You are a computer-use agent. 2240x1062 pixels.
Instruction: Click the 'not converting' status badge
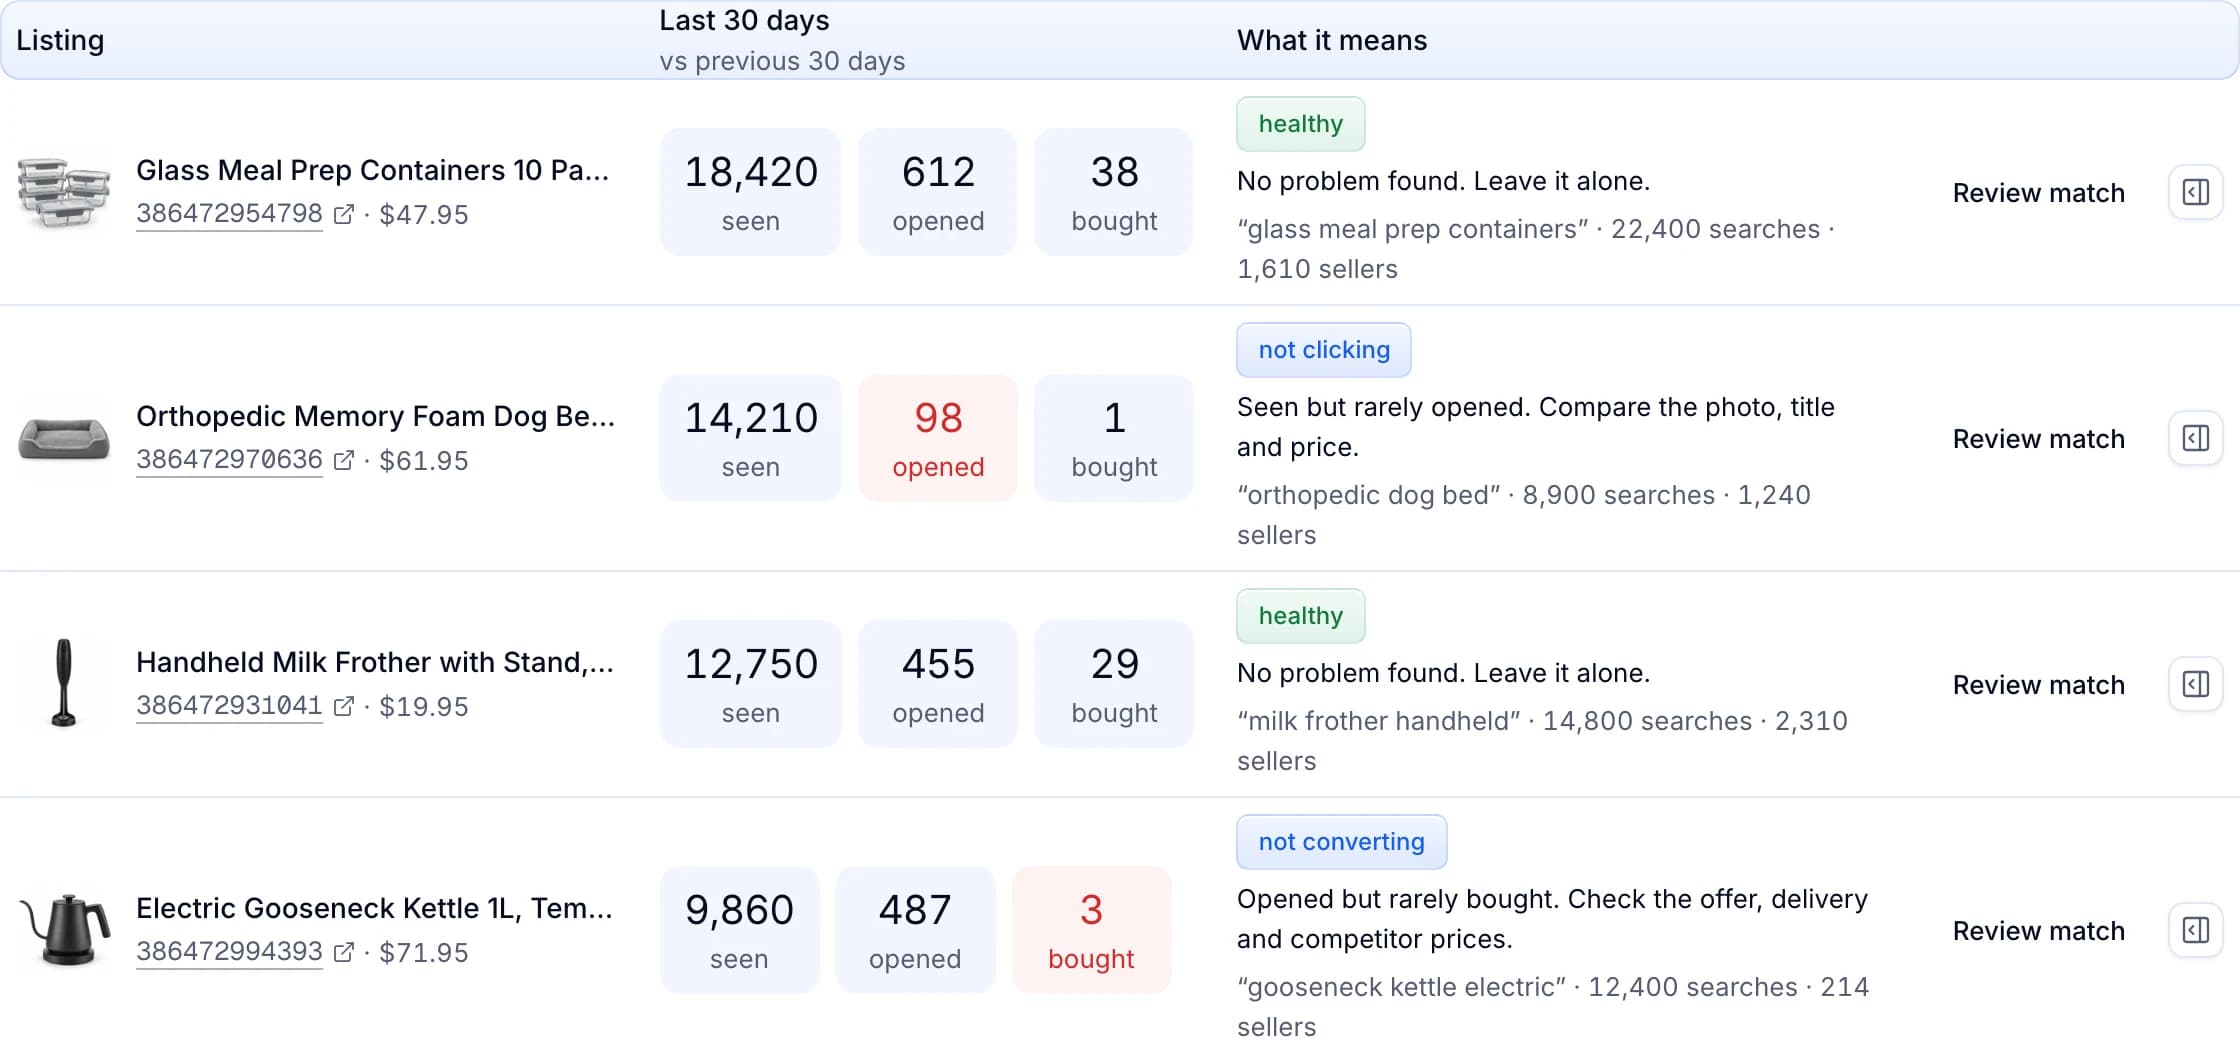[1341, 842]
